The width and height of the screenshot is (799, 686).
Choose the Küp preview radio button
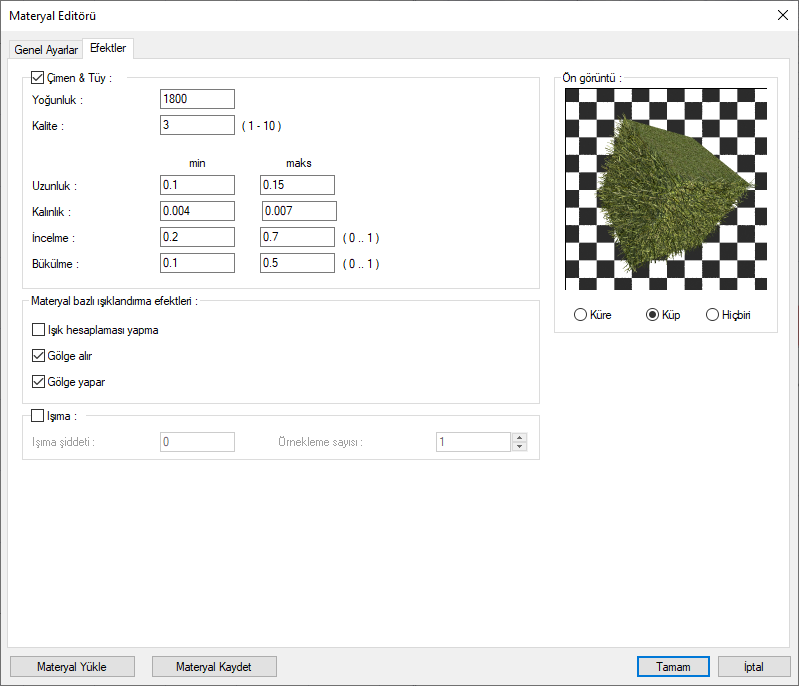click(x=653, y=315)
